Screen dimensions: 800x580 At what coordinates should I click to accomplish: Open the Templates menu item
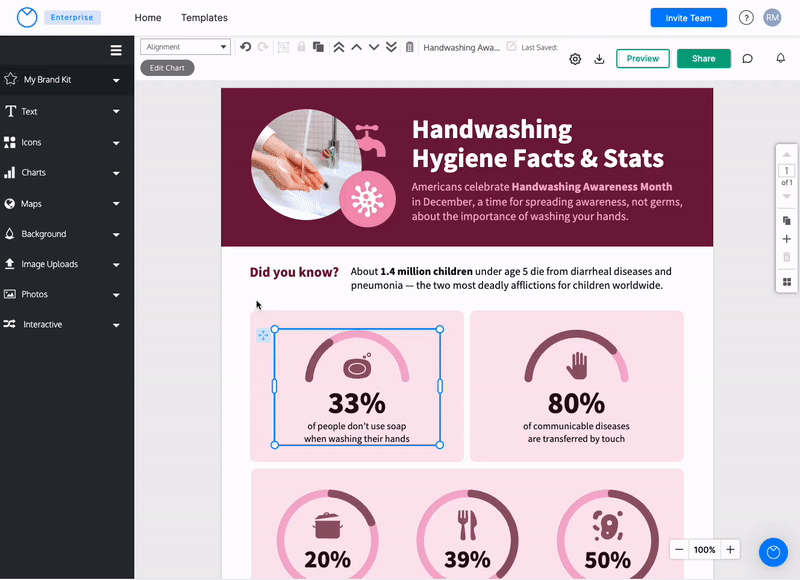tap(204, 18)
